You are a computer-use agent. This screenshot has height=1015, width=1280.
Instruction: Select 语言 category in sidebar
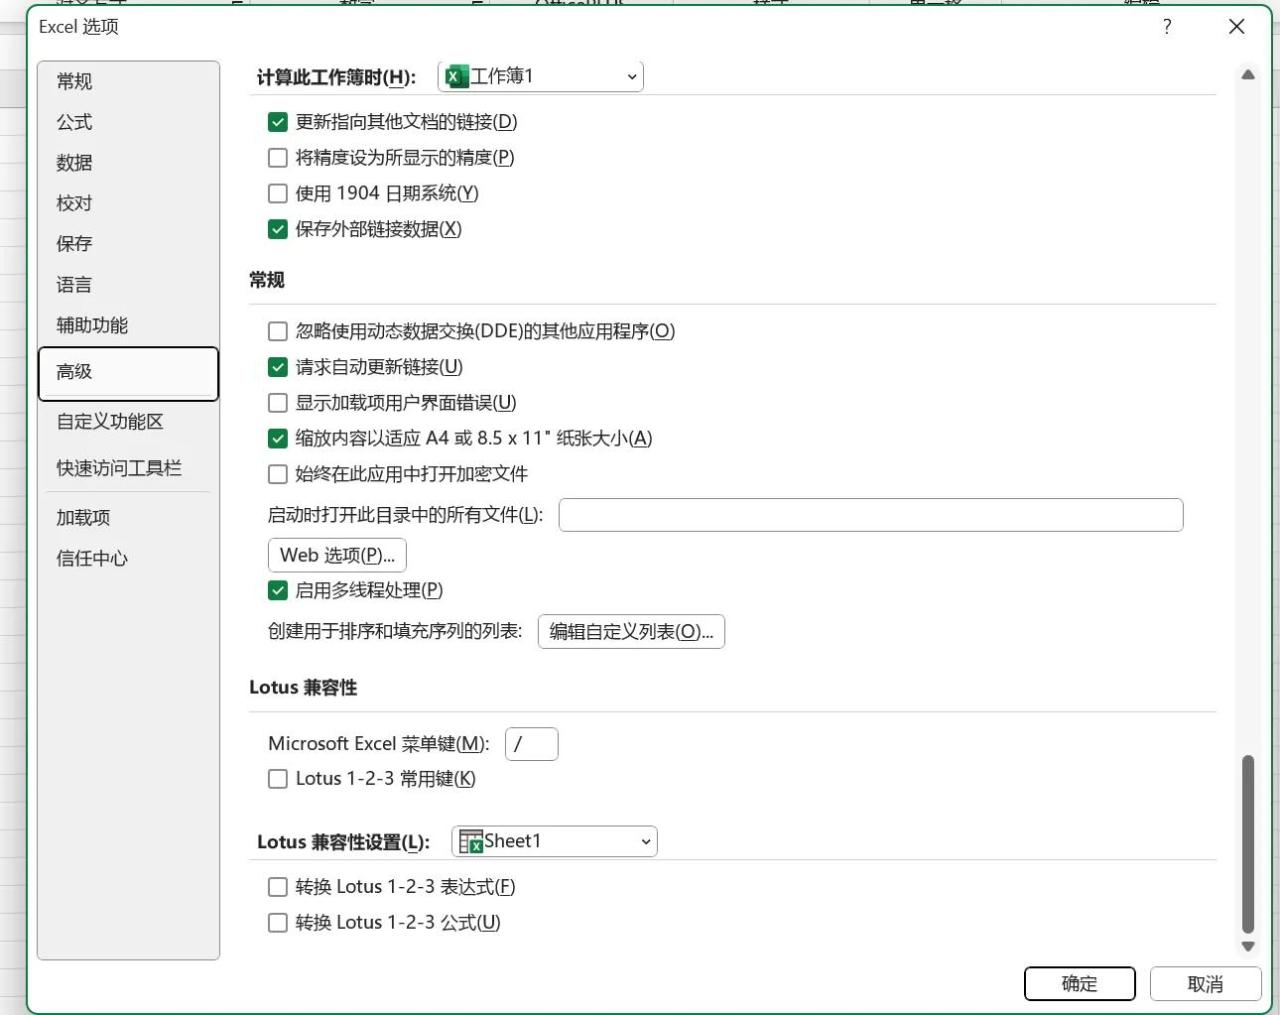pos(128,285)
